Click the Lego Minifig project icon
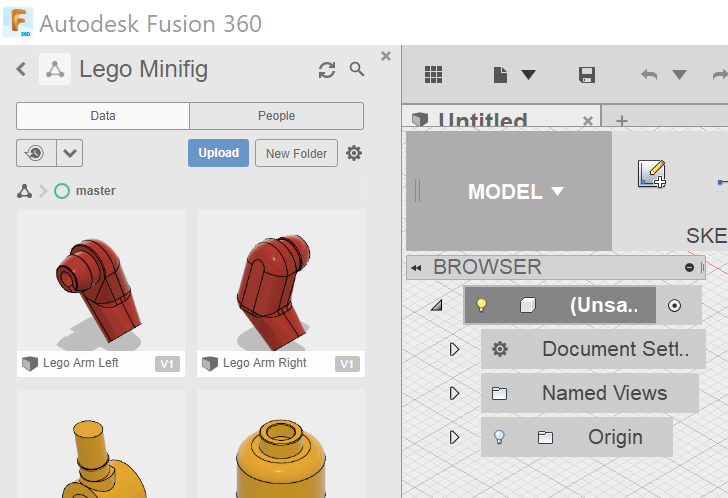 (x=55, y=69)
